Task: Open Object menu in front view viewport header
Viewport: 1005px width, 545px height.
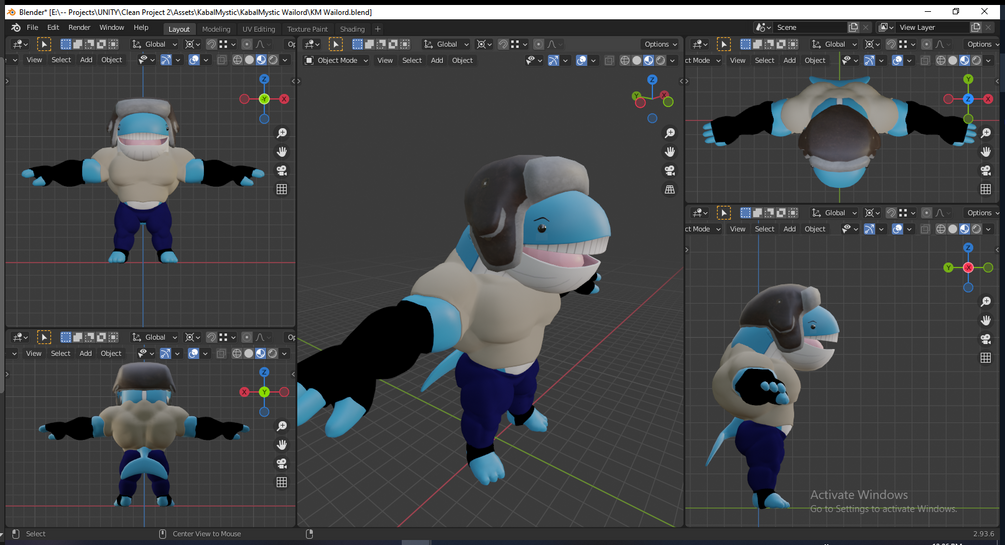Action: point(112,60)
